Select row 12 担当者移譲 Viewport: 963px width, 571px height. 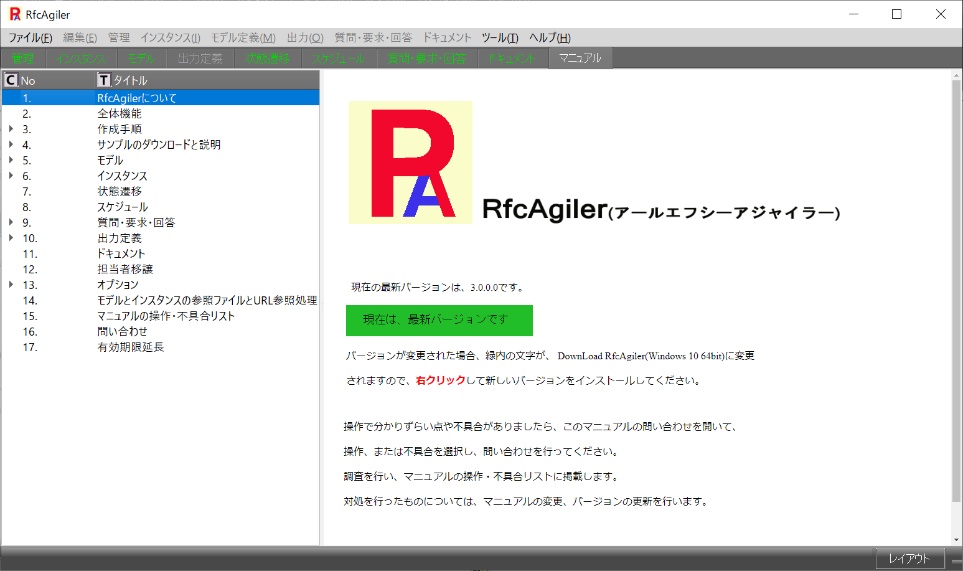(x=160, y=269)
